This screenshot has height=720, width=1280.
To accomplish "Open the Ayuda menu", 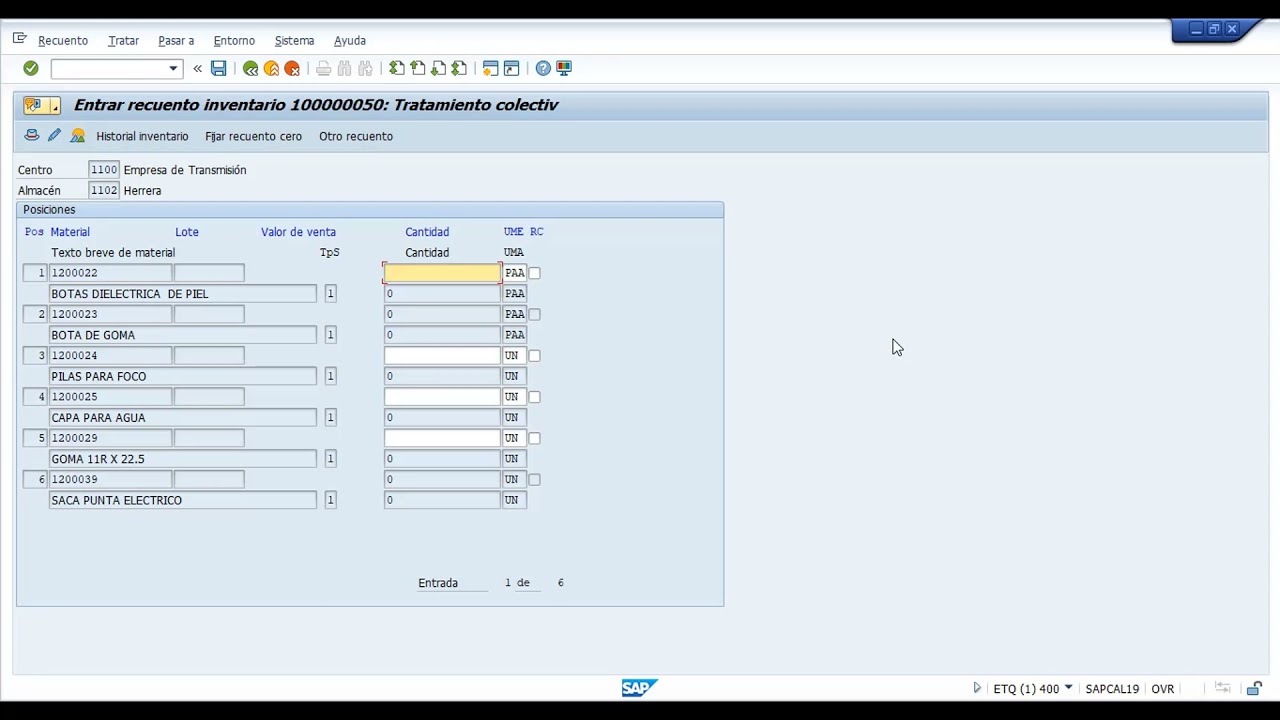I will [349, 40].
